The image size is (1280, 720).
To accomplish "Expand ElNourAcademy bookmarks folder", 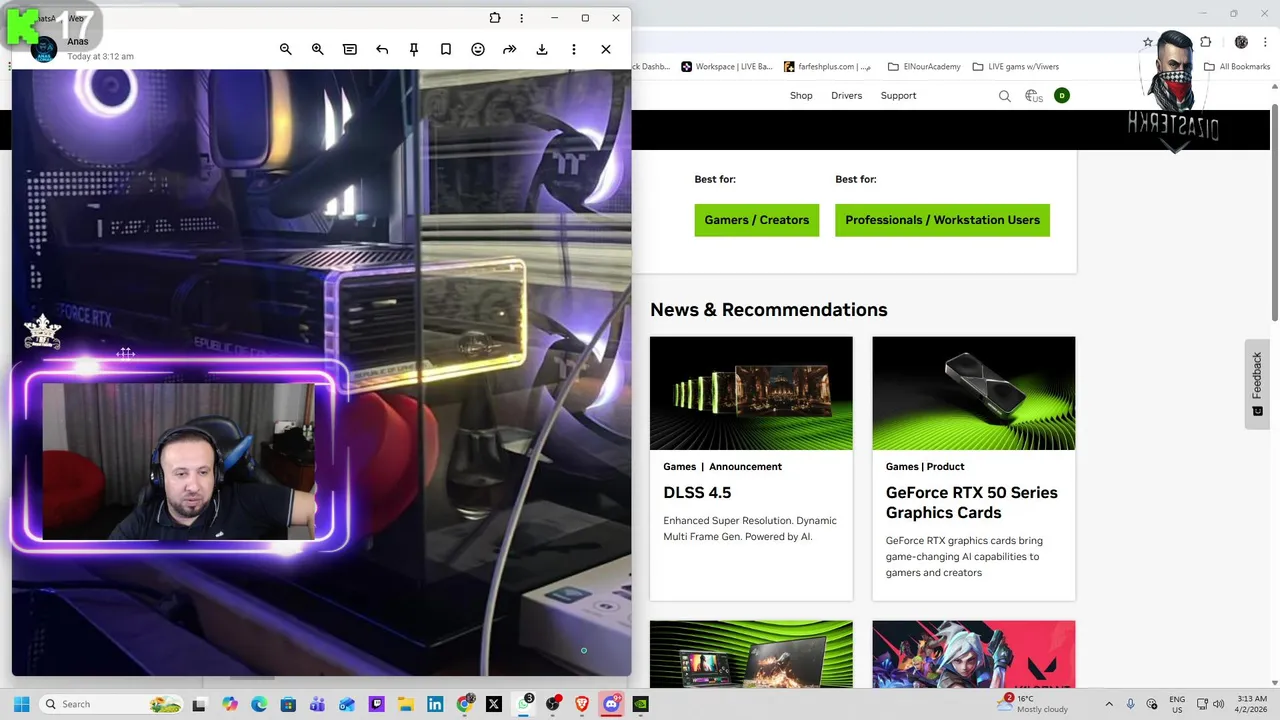I will click(x=924, y=67).
